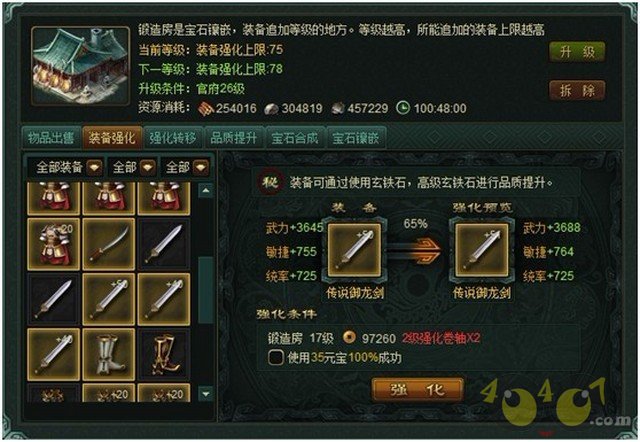Open the 全部装备 filter dropdown
640x442 pixels.
[96, 167]
